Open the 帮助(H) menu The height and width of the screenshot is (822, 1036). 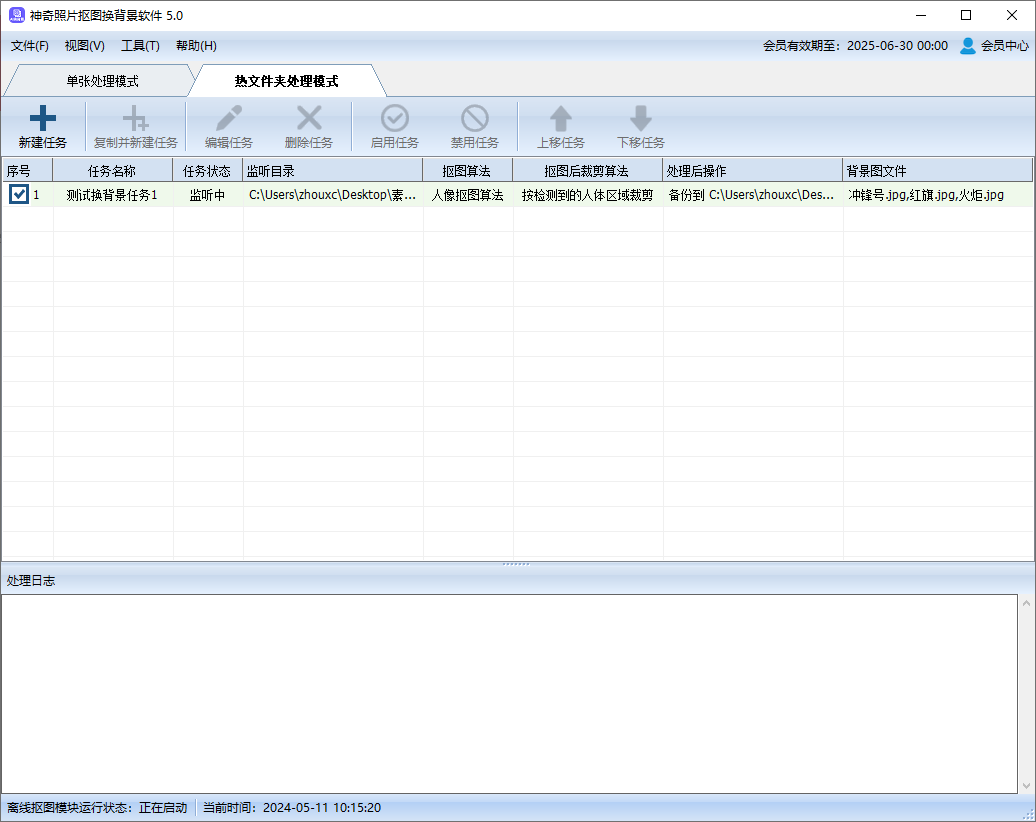(x=196, y=46)
